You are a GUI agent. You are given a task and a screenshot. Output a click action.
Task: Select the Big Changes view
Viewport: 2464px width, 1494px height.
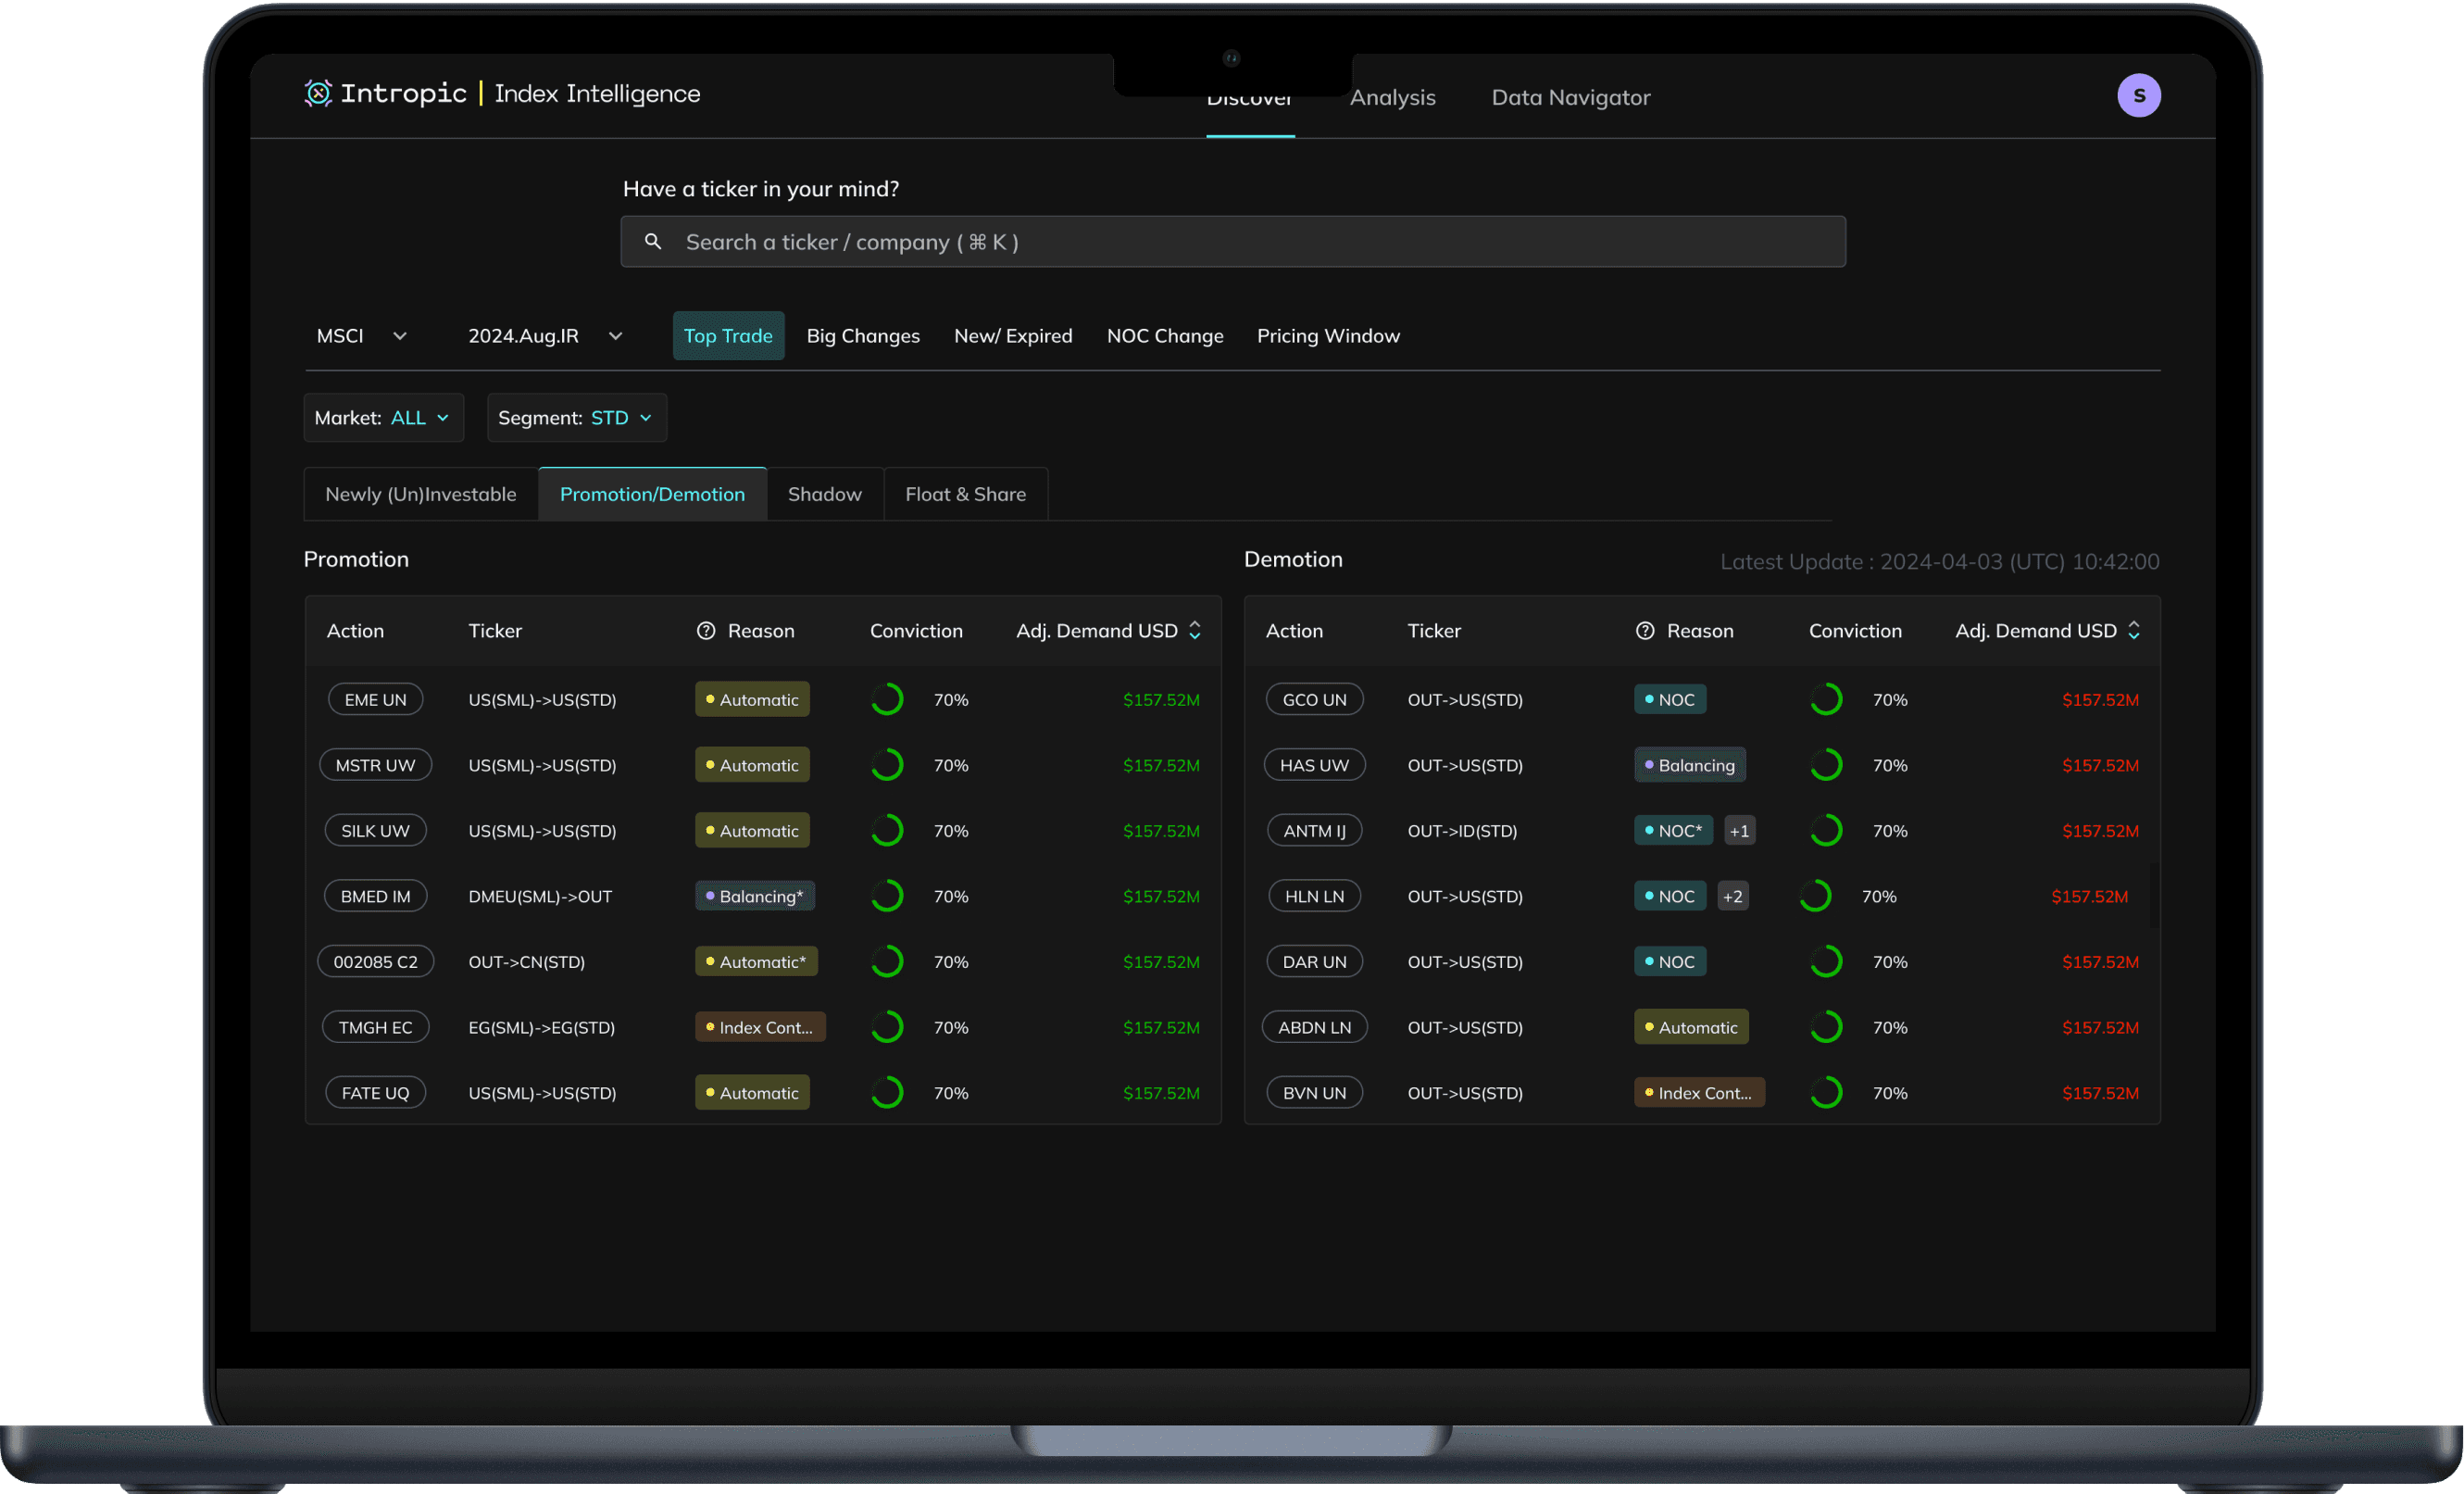click(863, 336)
